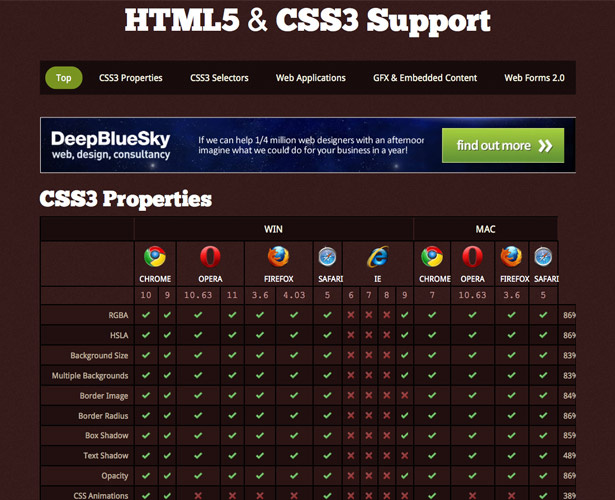The image size is (615, 500).
Task: Click Windows Opera version 10.63 cell
Action: (198, 295)
